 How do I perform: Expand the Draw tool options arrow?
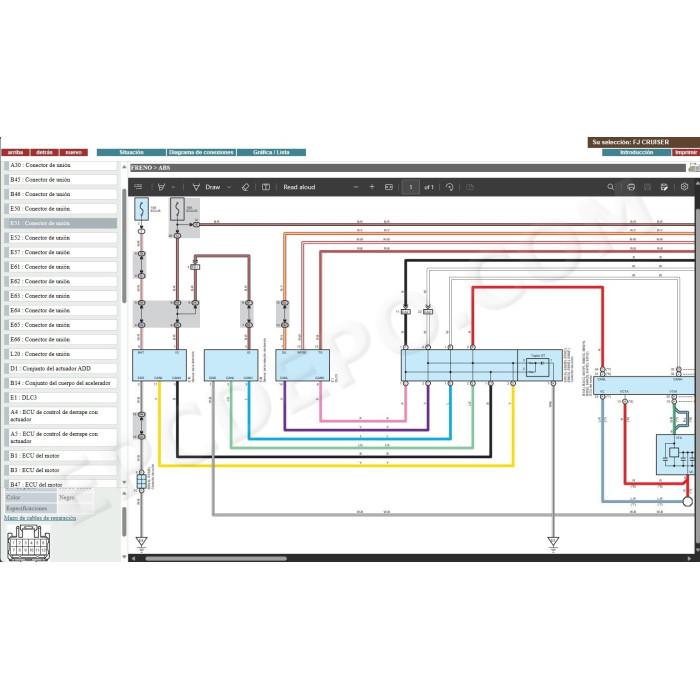coord(229,187)
